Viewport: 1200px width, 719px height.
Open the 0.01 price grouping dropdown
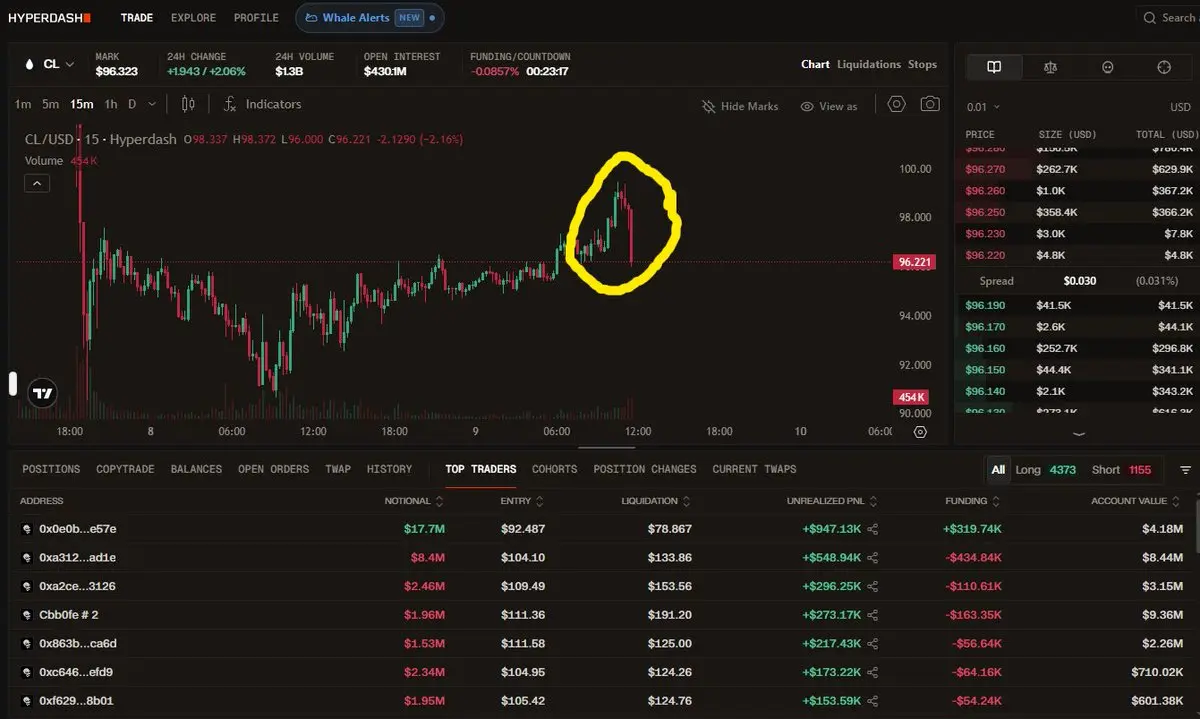(983, 107)
